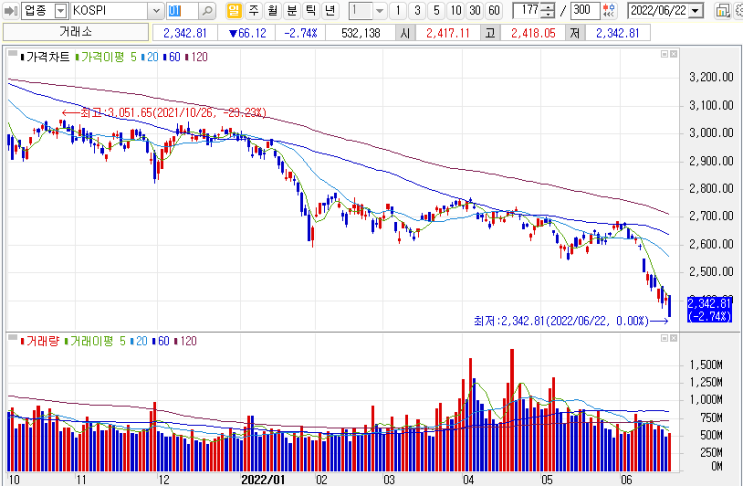The width and height of the screenshot is (743, 486).
Task: Click the 거래량 legend label
Action: pyautogui.click(x=42, y=341)
